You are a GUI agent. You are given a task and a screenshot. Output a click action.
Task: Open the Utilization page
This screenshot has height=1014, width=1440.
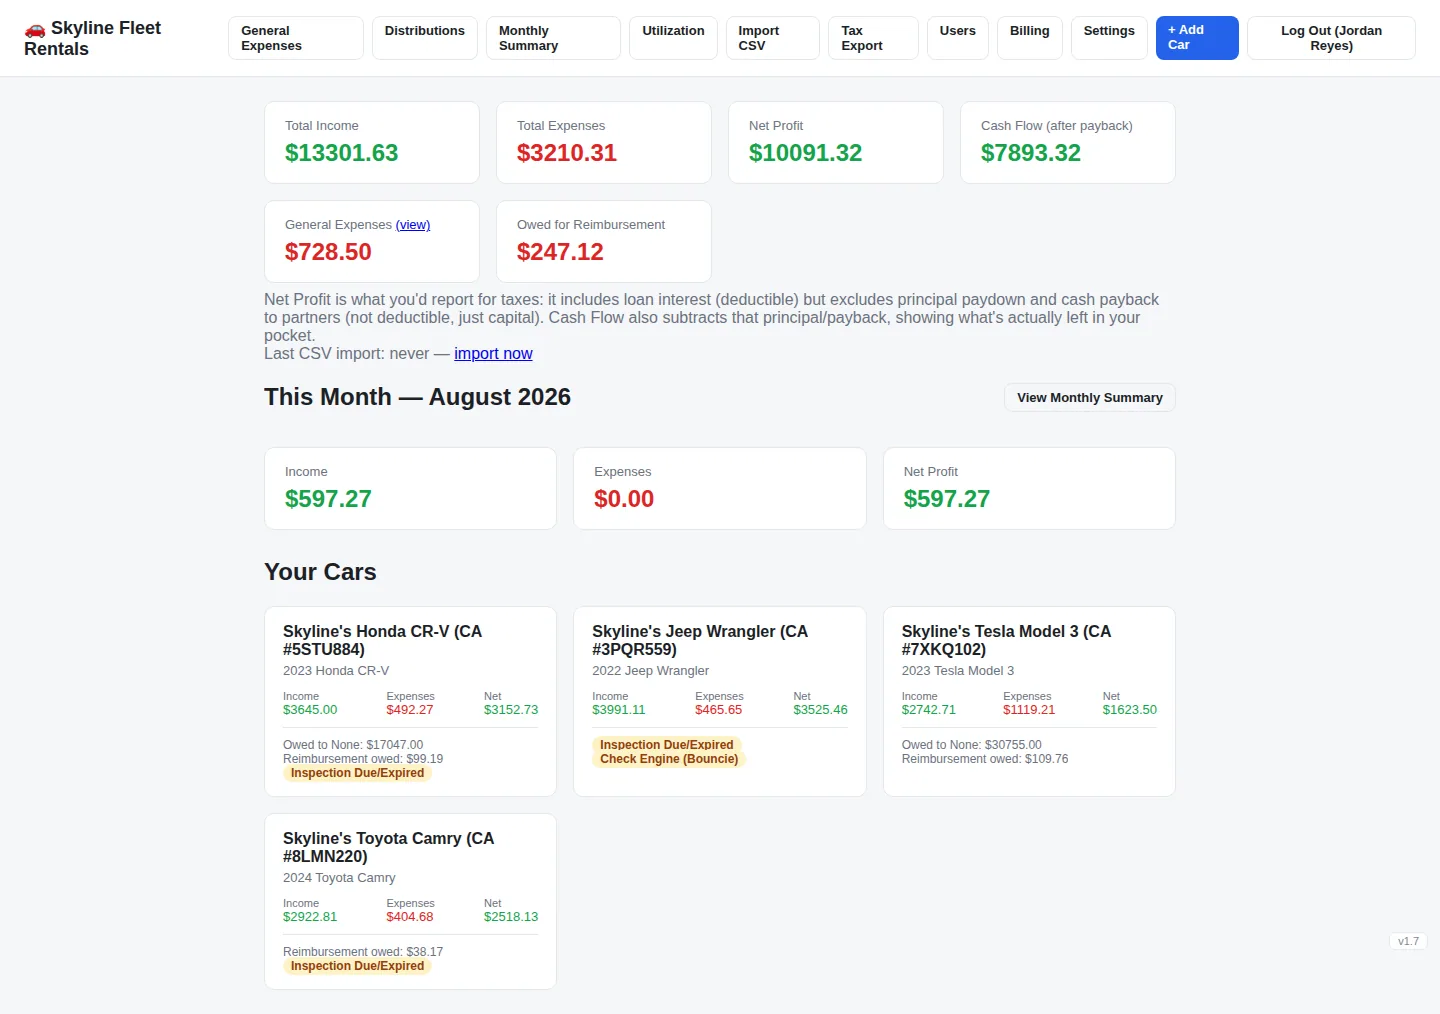(x=673, y=38)
